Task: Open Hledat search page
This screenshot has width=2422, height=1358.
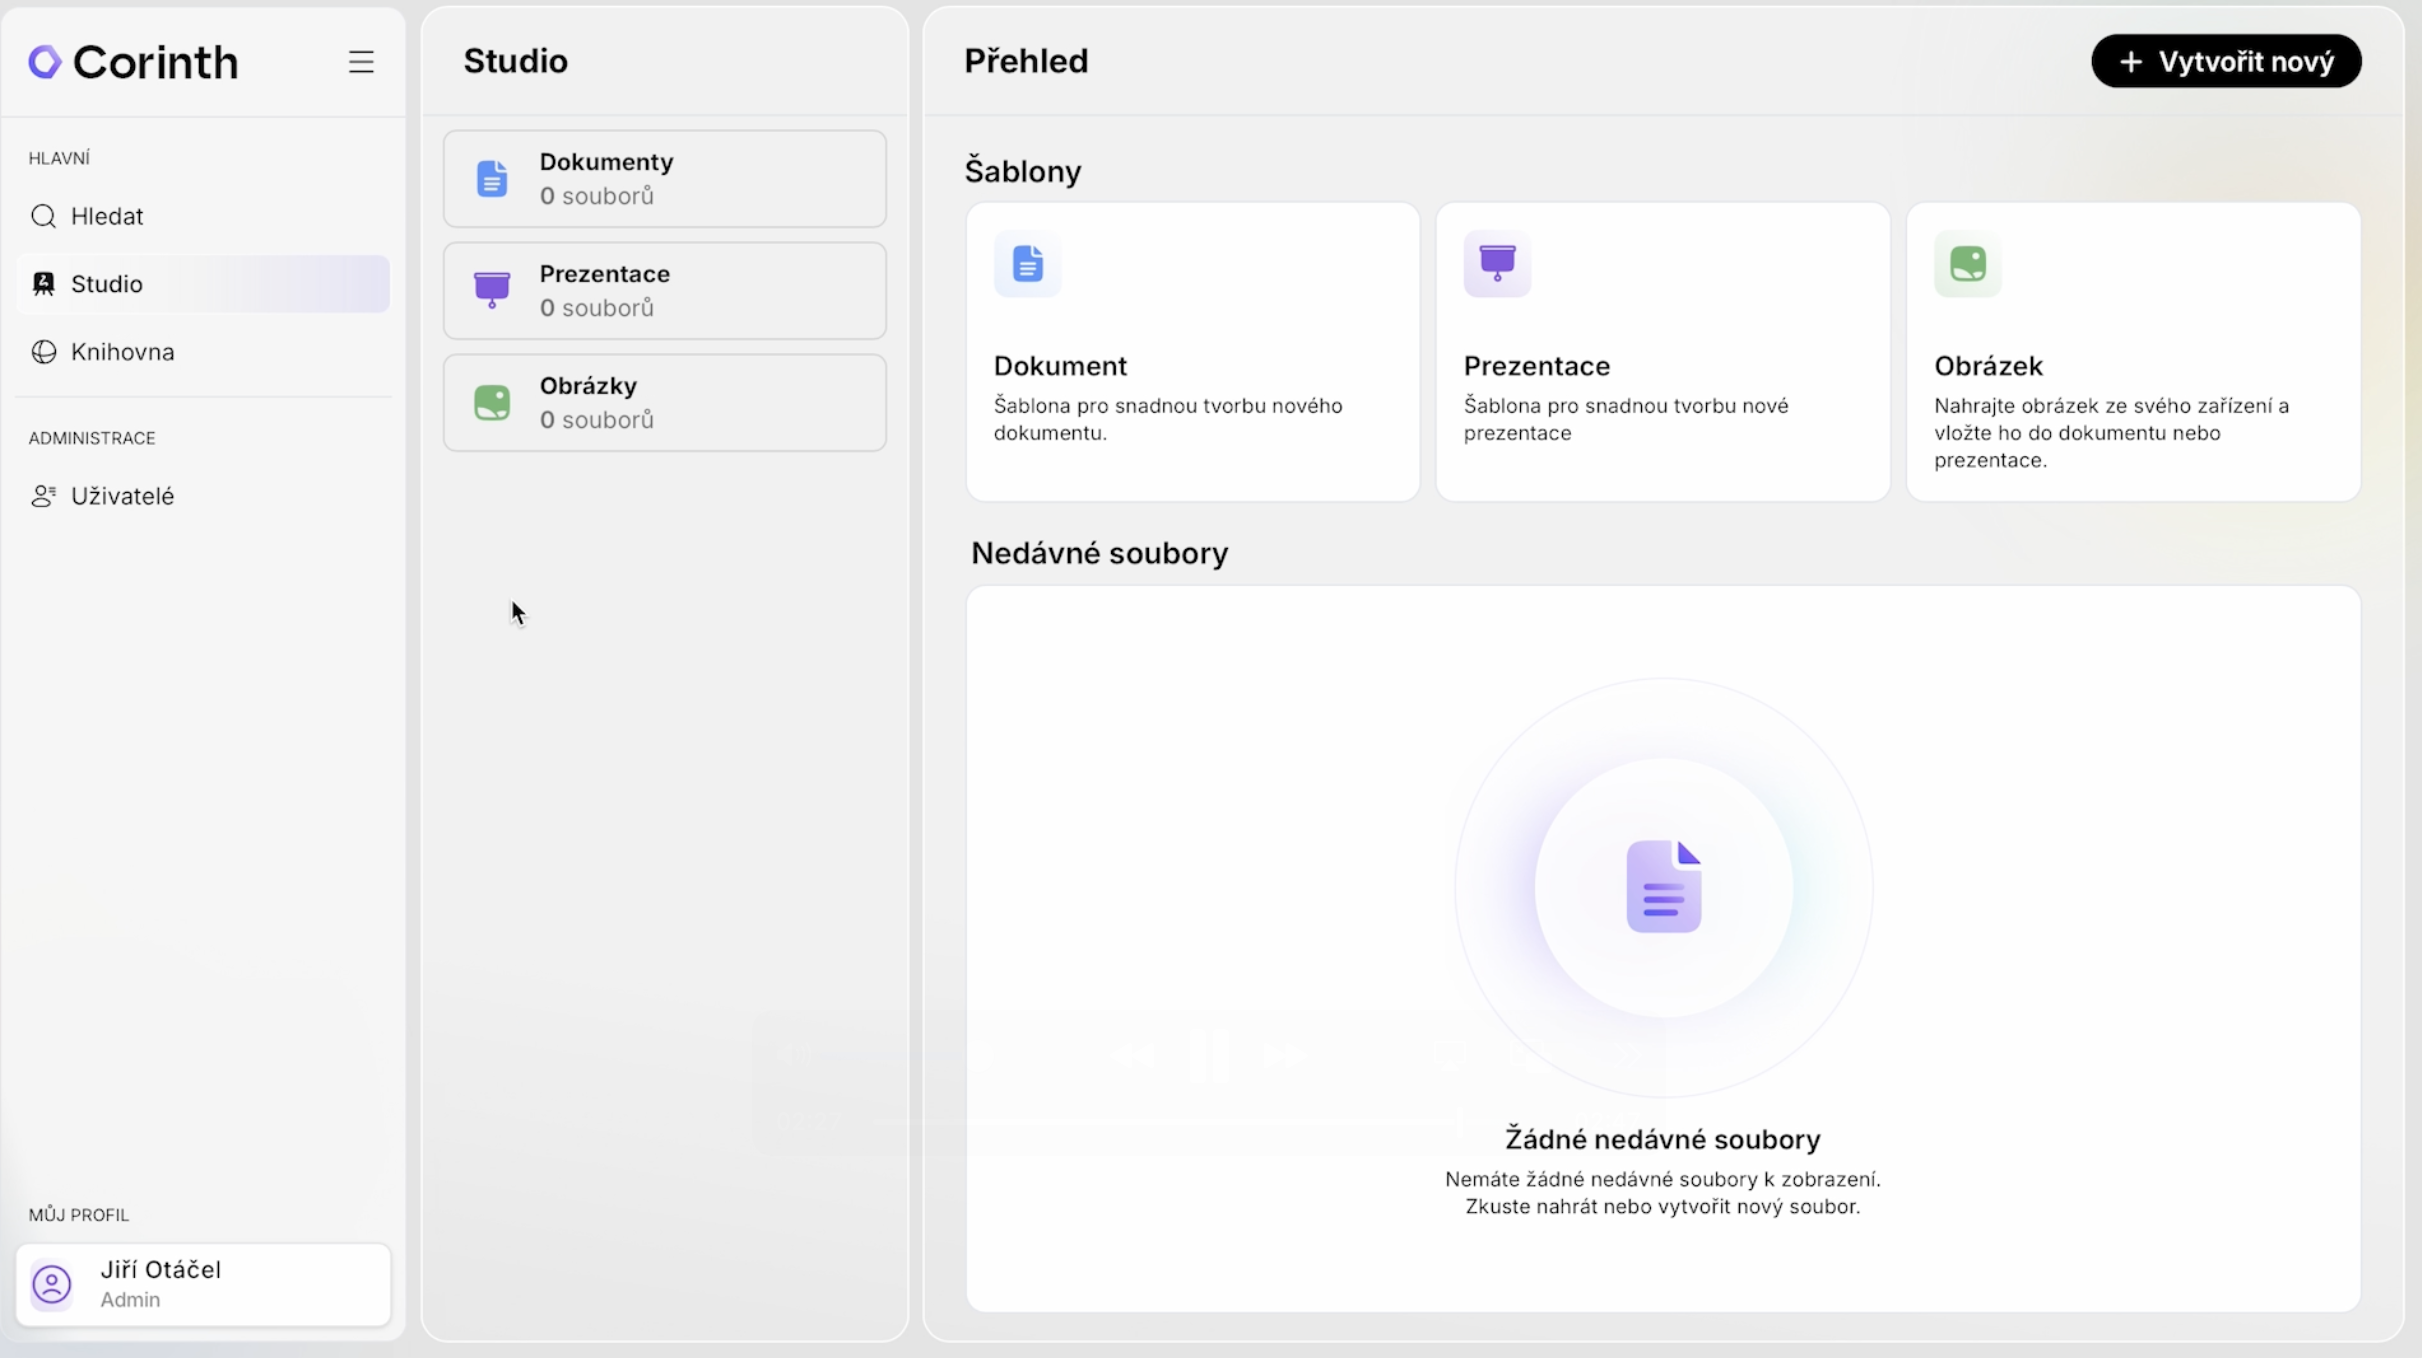Action: coord(107,216)
